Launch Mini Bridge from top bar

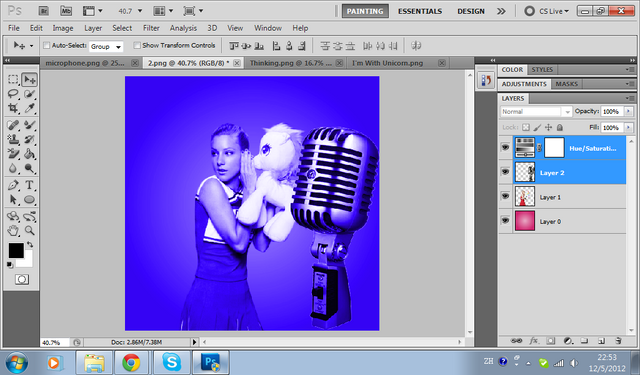(x=66, y=11)
